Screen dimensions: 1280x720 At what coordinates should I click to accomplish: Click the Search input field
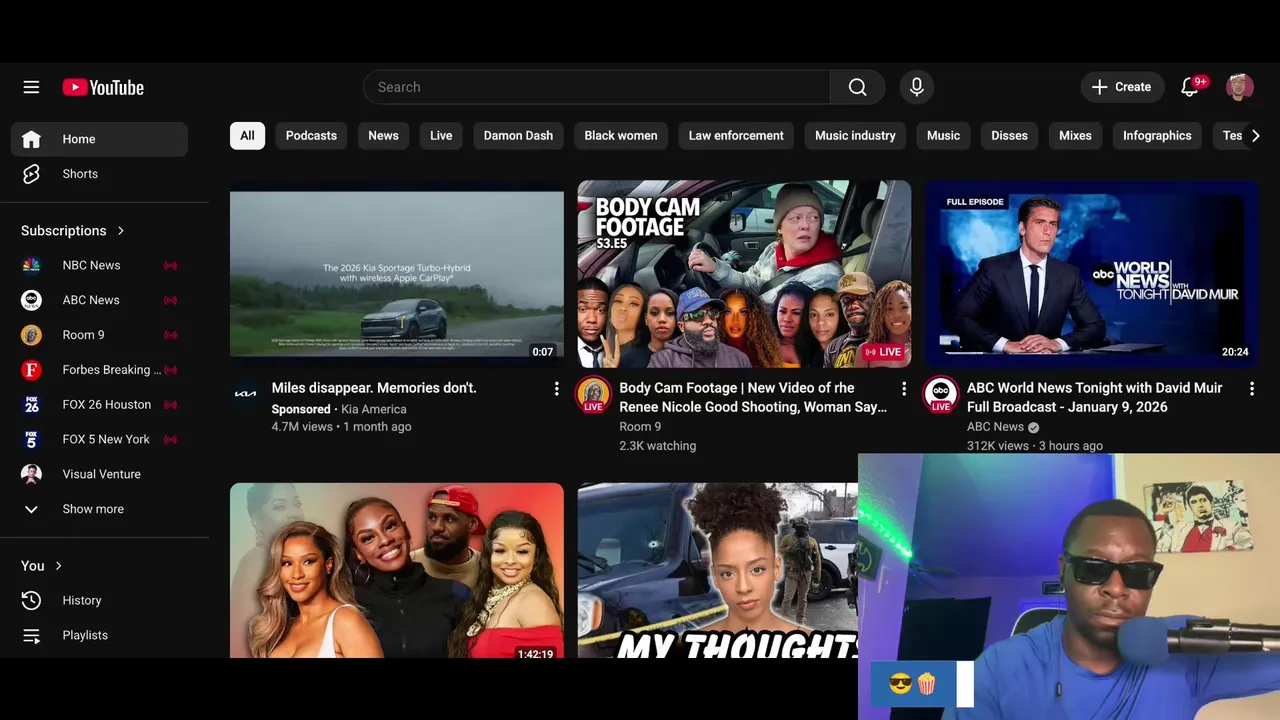pos(597,87)
